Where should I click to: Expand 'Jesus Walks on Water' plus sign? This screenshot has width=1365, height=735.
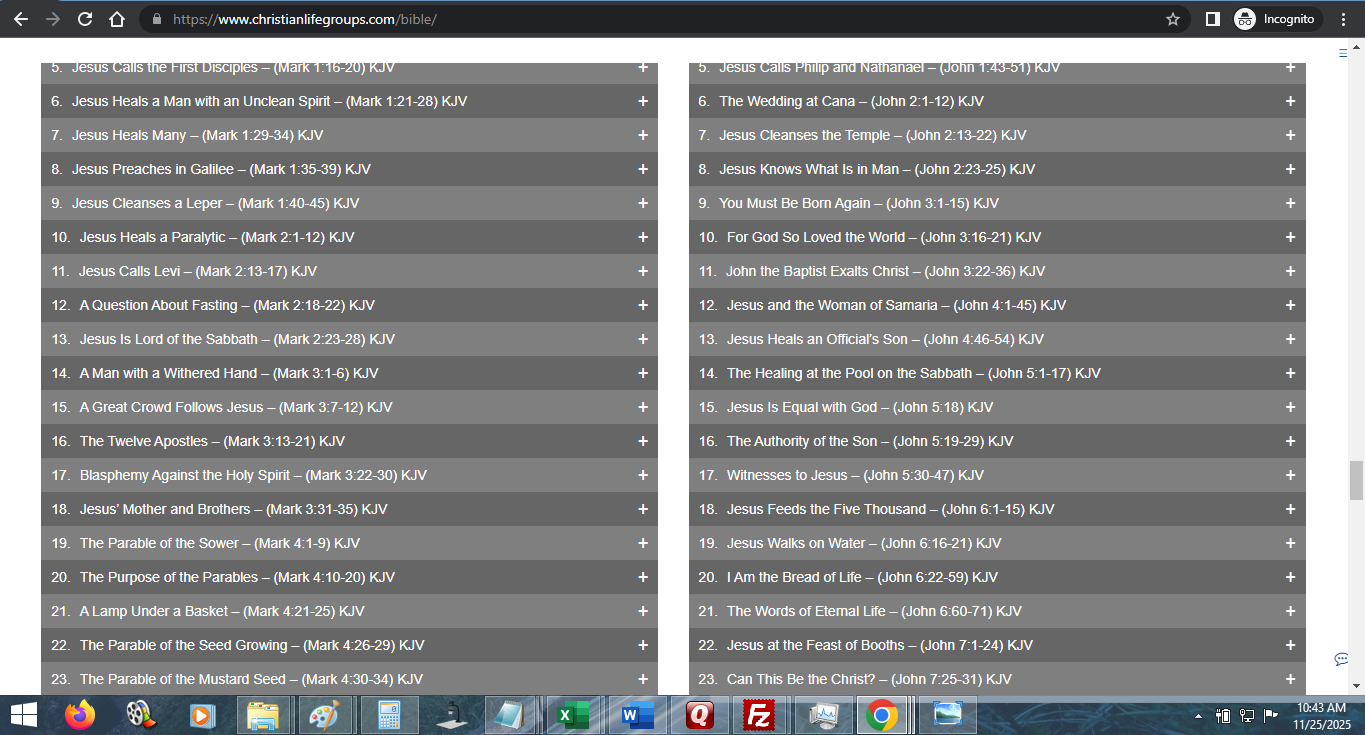coord(1290,543)
